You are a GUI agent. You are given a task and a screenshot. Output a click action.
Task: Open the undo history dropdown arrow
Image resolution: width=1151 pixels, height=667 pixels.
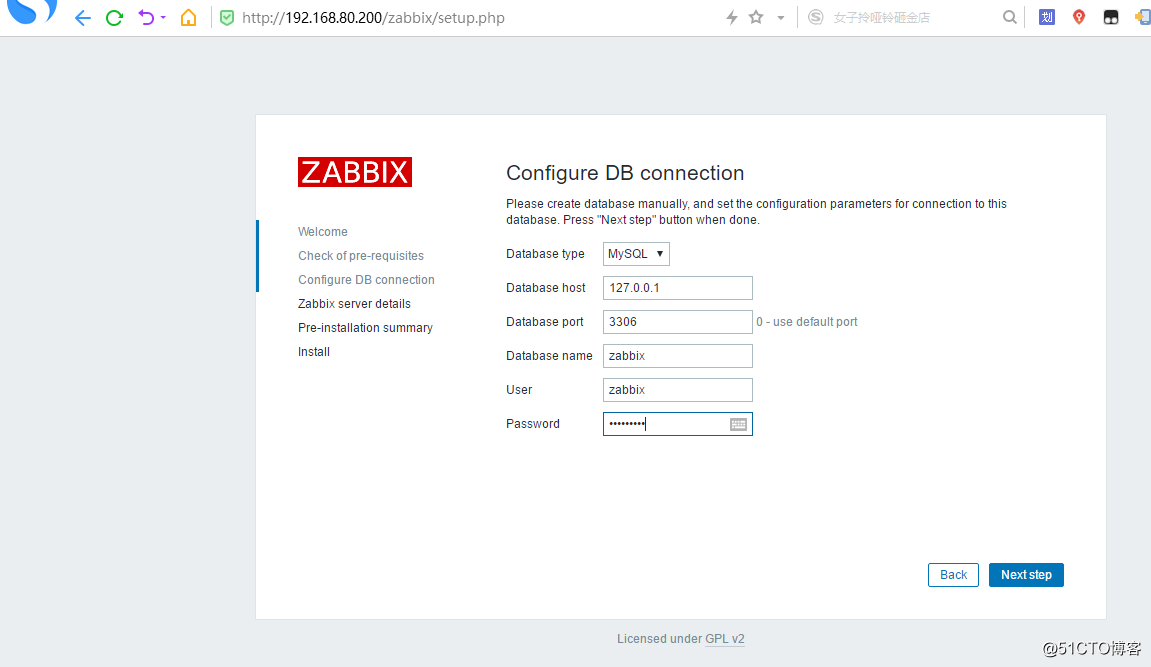pyautogui.click(x=161, y=17)
